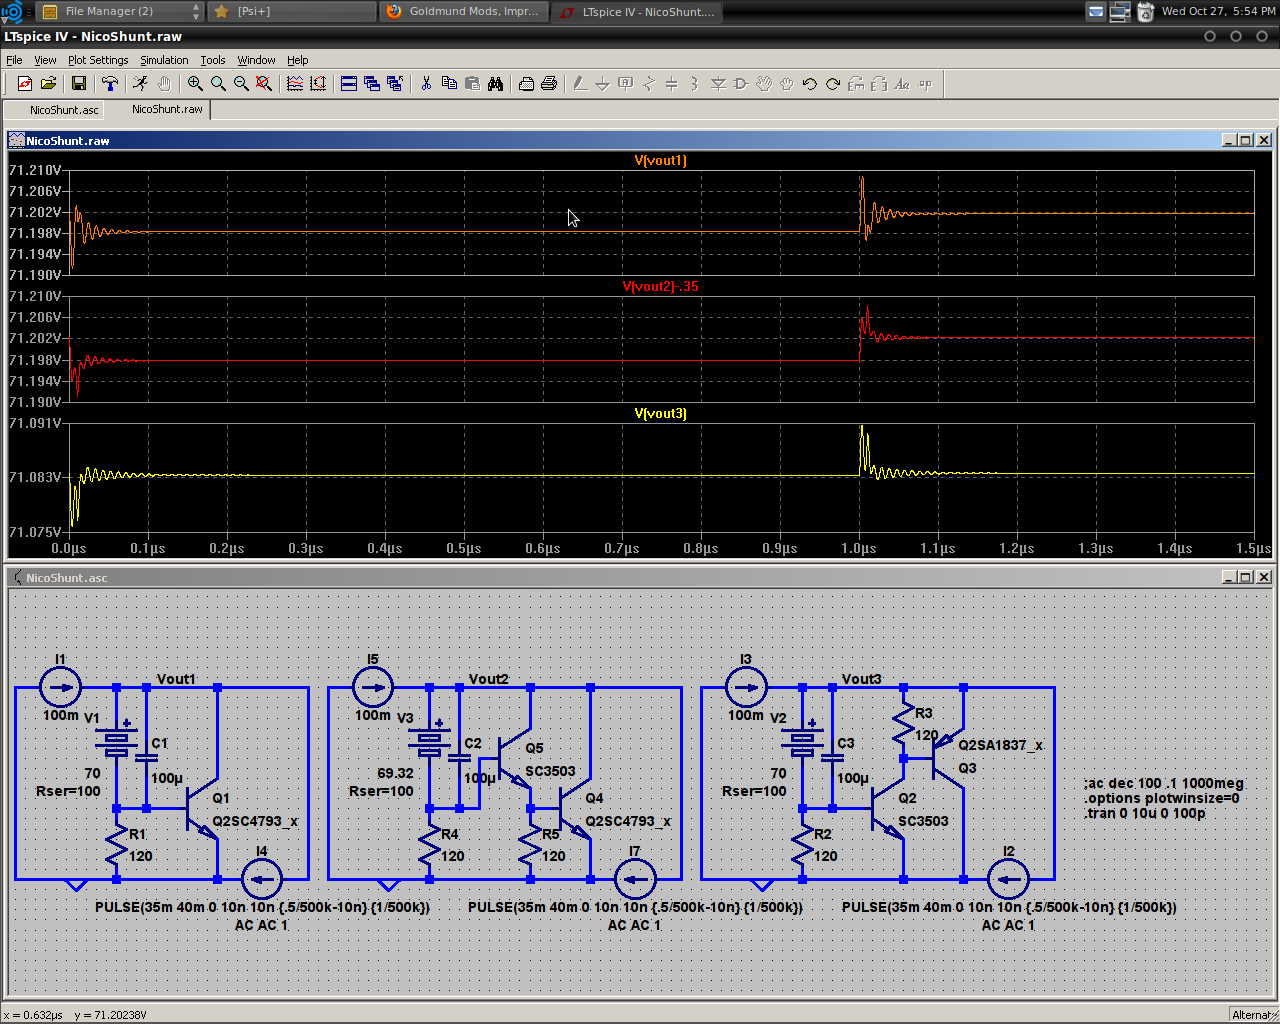
Task: Click the Open file folder icon
Action: pos(48,84)
